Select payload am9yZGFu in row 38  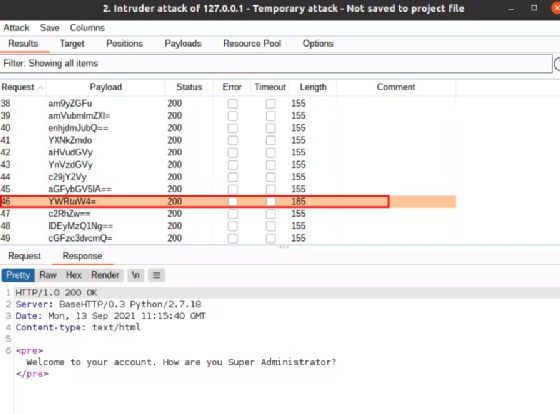click(x=70, y=104)
